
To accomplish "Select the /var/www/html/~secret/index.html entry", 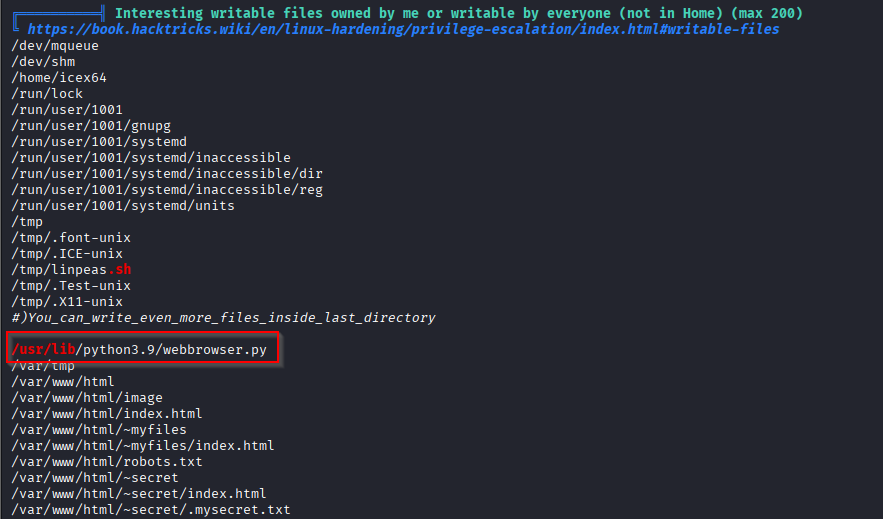I will (139, 494).
